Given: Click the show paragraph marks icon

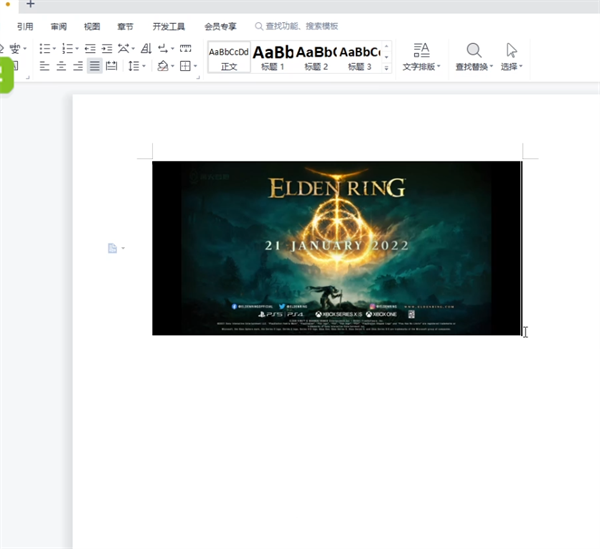Looking at the screenshot, I should (163, 49).
